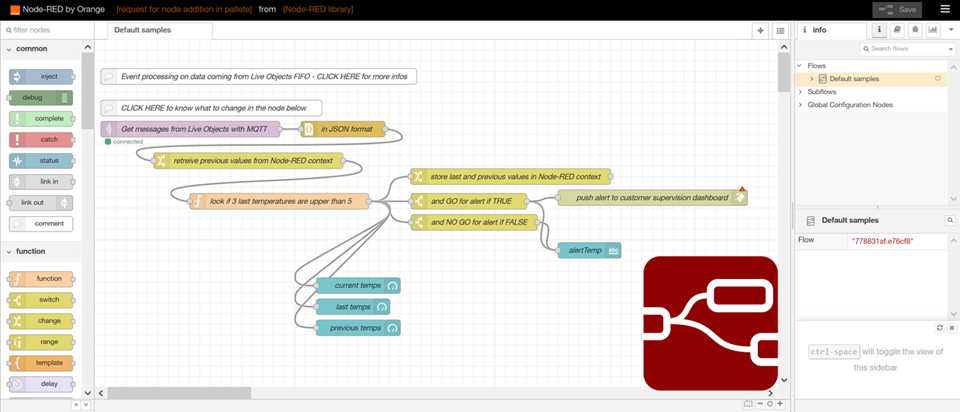Select Get messages from Live Objects MQTT node
The height and width of the screenshot is (412, 960).
point(190,129)
